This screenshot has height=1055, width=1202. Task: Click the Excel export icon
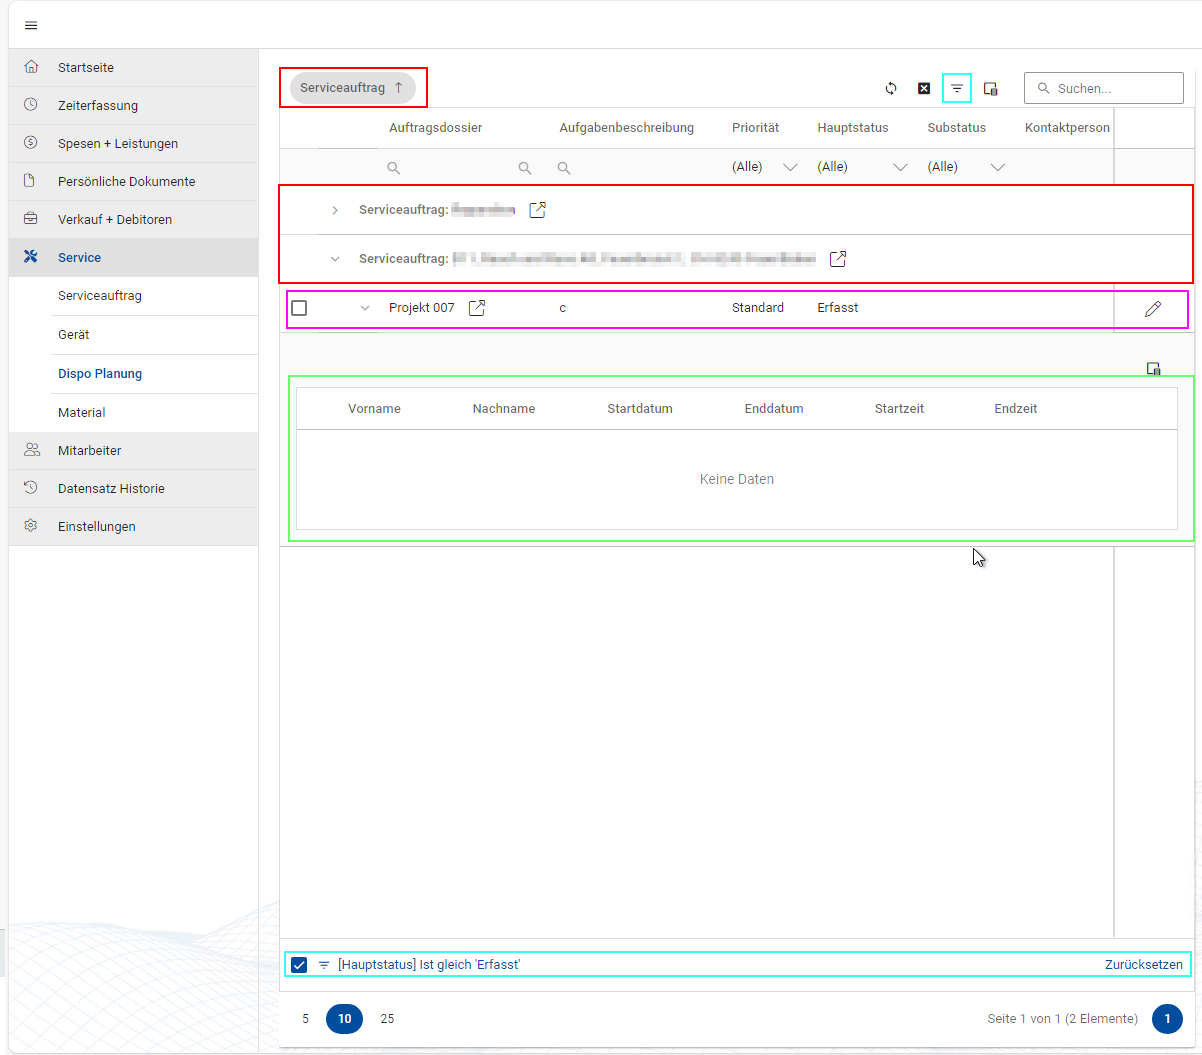pos(924,88)
